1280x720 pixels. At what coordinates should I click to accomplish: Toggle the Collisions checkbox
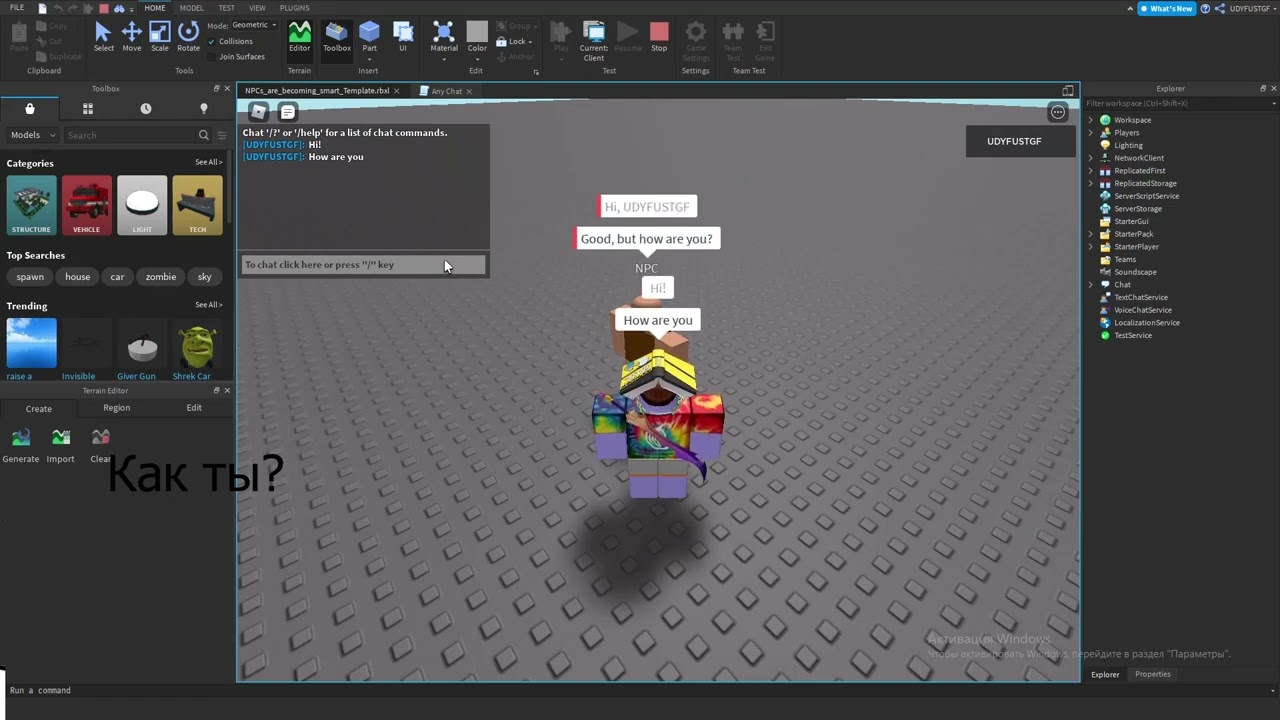point(212,42)
